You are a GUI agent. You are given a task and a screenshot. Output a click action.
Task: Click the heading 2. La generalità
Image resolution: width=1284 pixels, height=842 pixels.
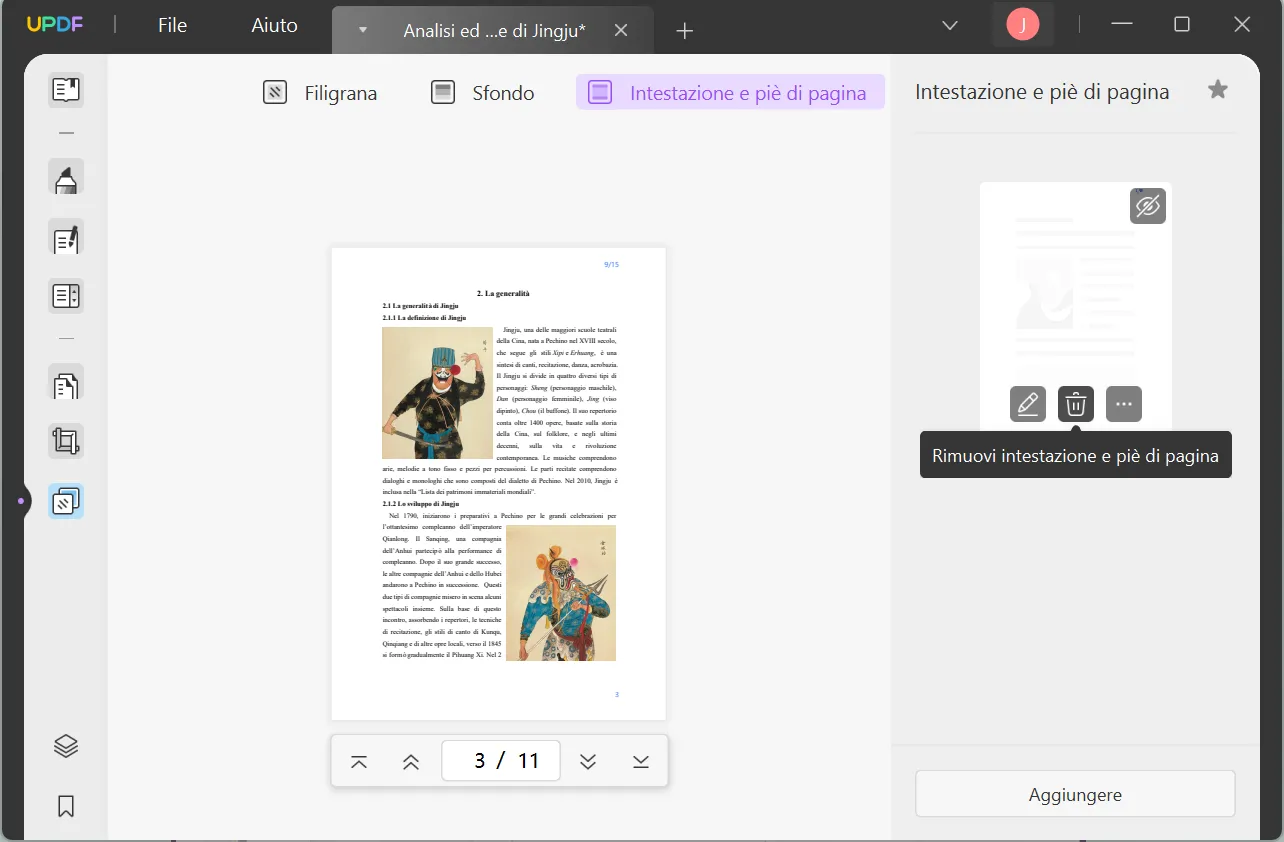point(503,293)
